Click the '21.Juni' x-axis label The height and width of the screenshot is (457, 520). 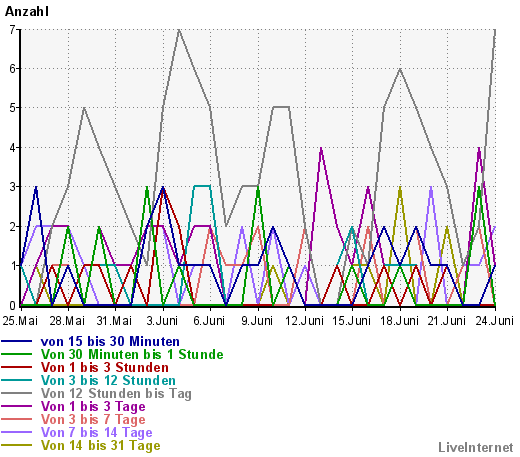pyautogui.click(x=447, y=321)
